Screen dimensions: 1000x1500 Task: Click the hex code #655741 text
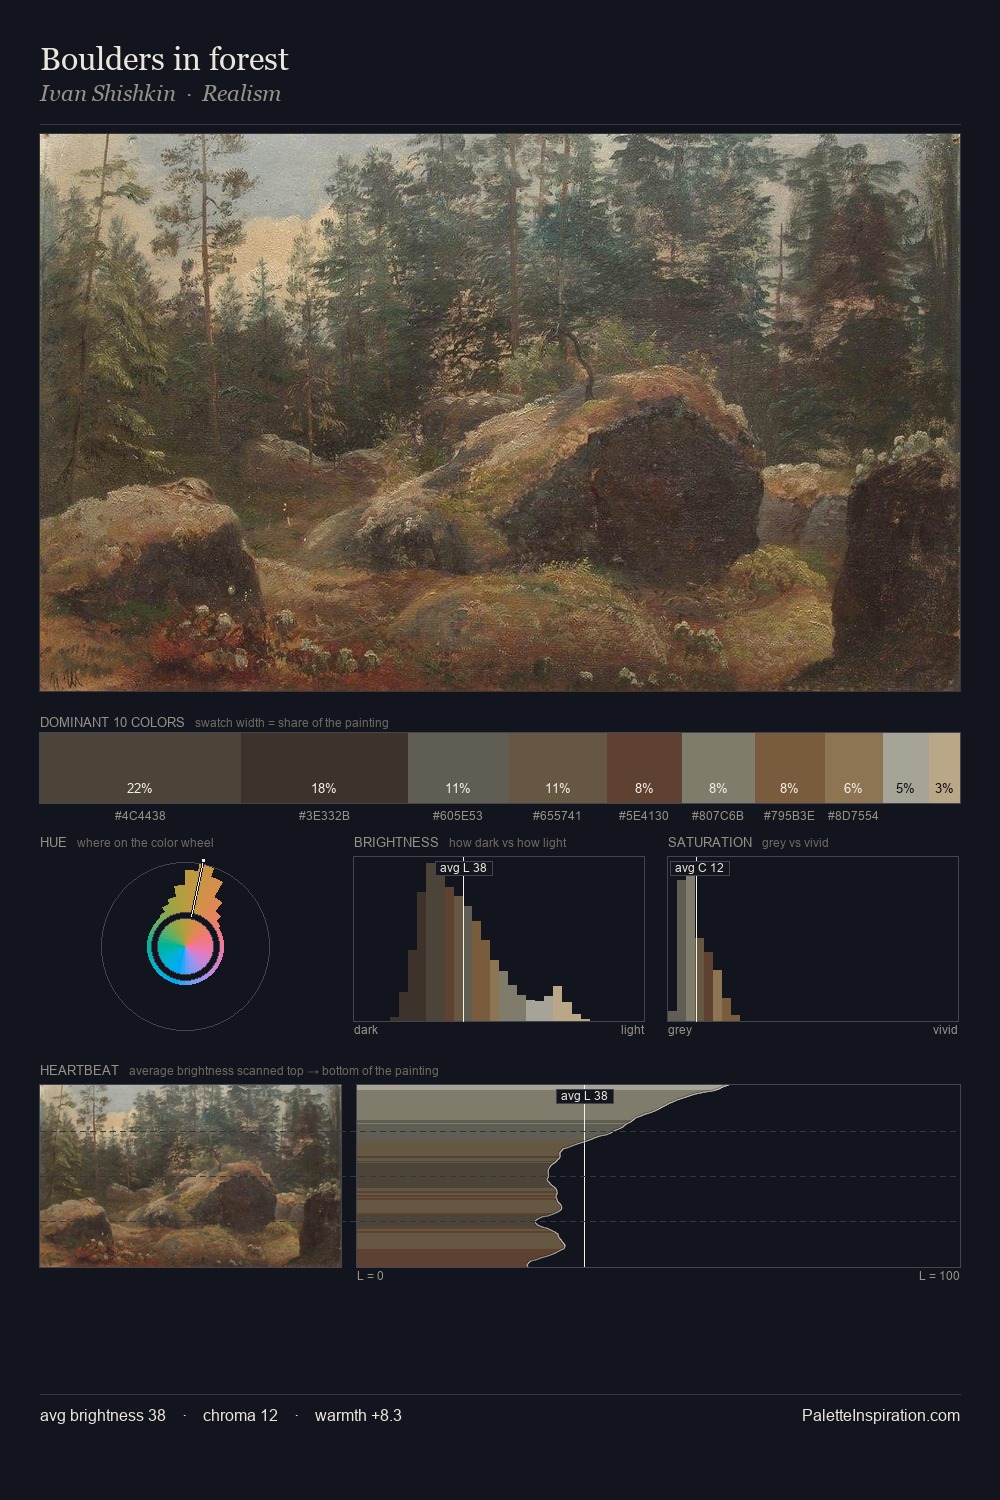[558, 816]
